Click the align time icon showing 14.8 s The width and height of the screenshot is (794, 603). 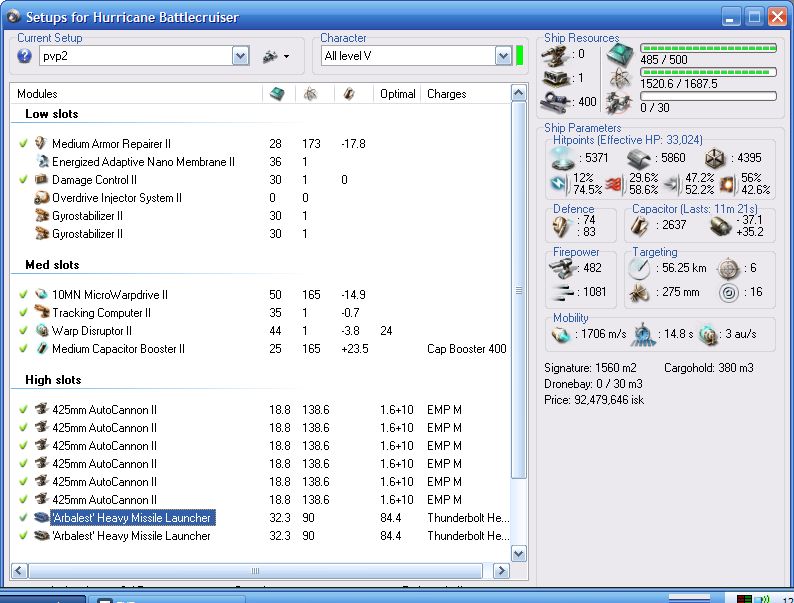[642, 335]
